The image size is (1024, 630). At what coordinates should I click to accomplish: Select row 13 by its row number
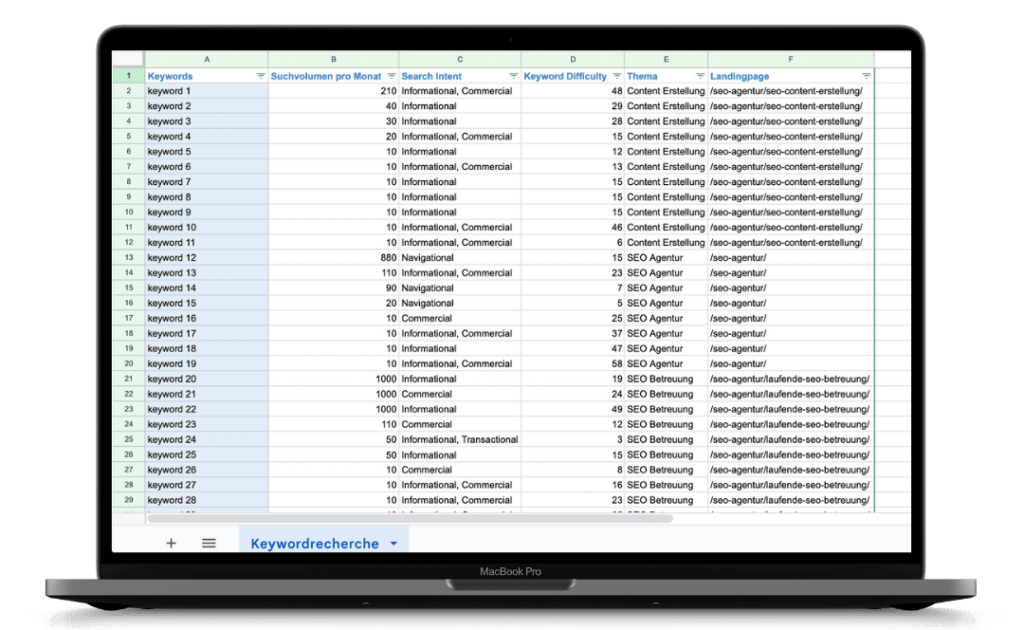(x=128, y=258)
